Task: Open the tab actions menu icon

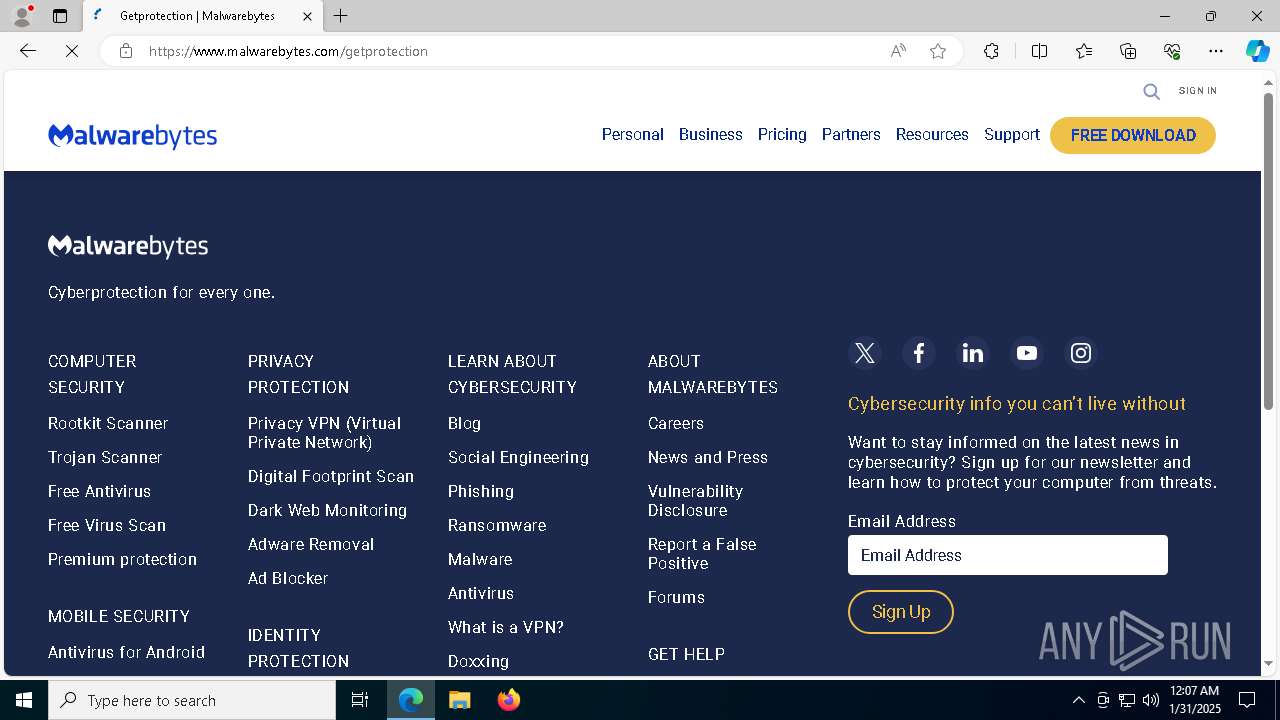Action: [60, 16]
